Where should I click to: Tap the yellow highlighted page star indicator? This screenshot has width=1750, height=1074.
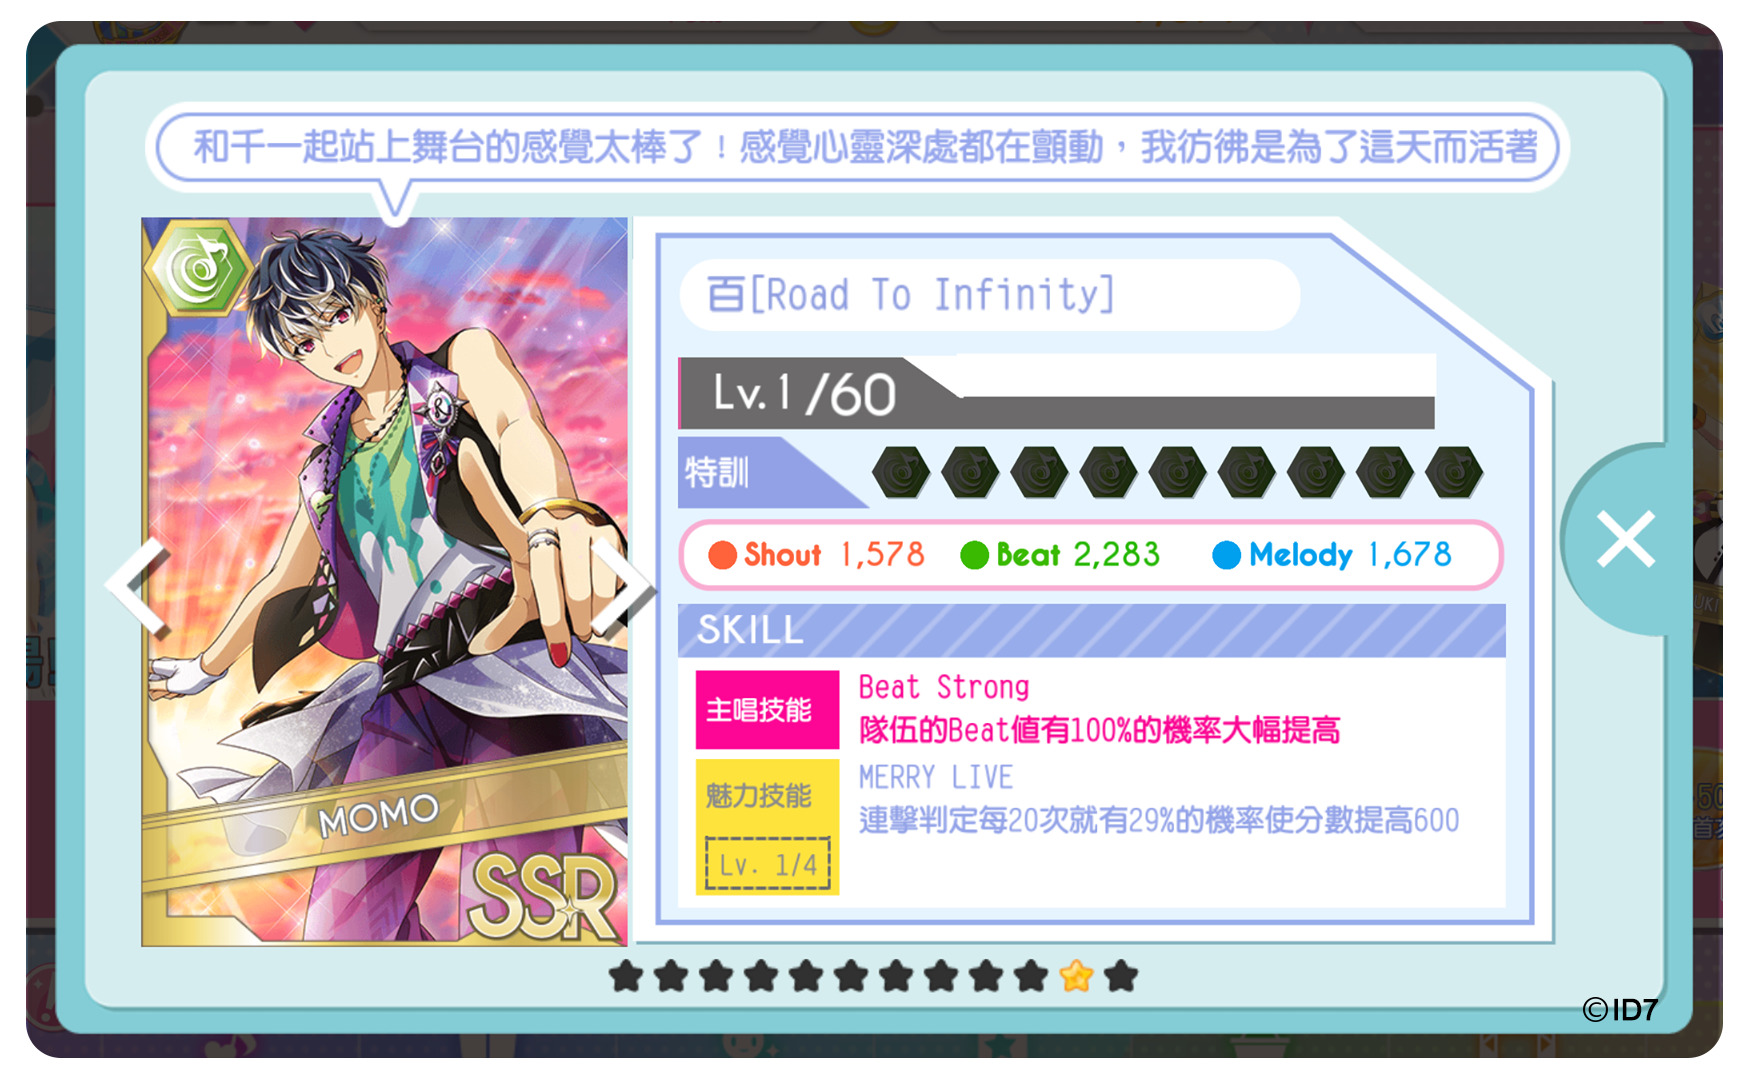[1076, 976]
